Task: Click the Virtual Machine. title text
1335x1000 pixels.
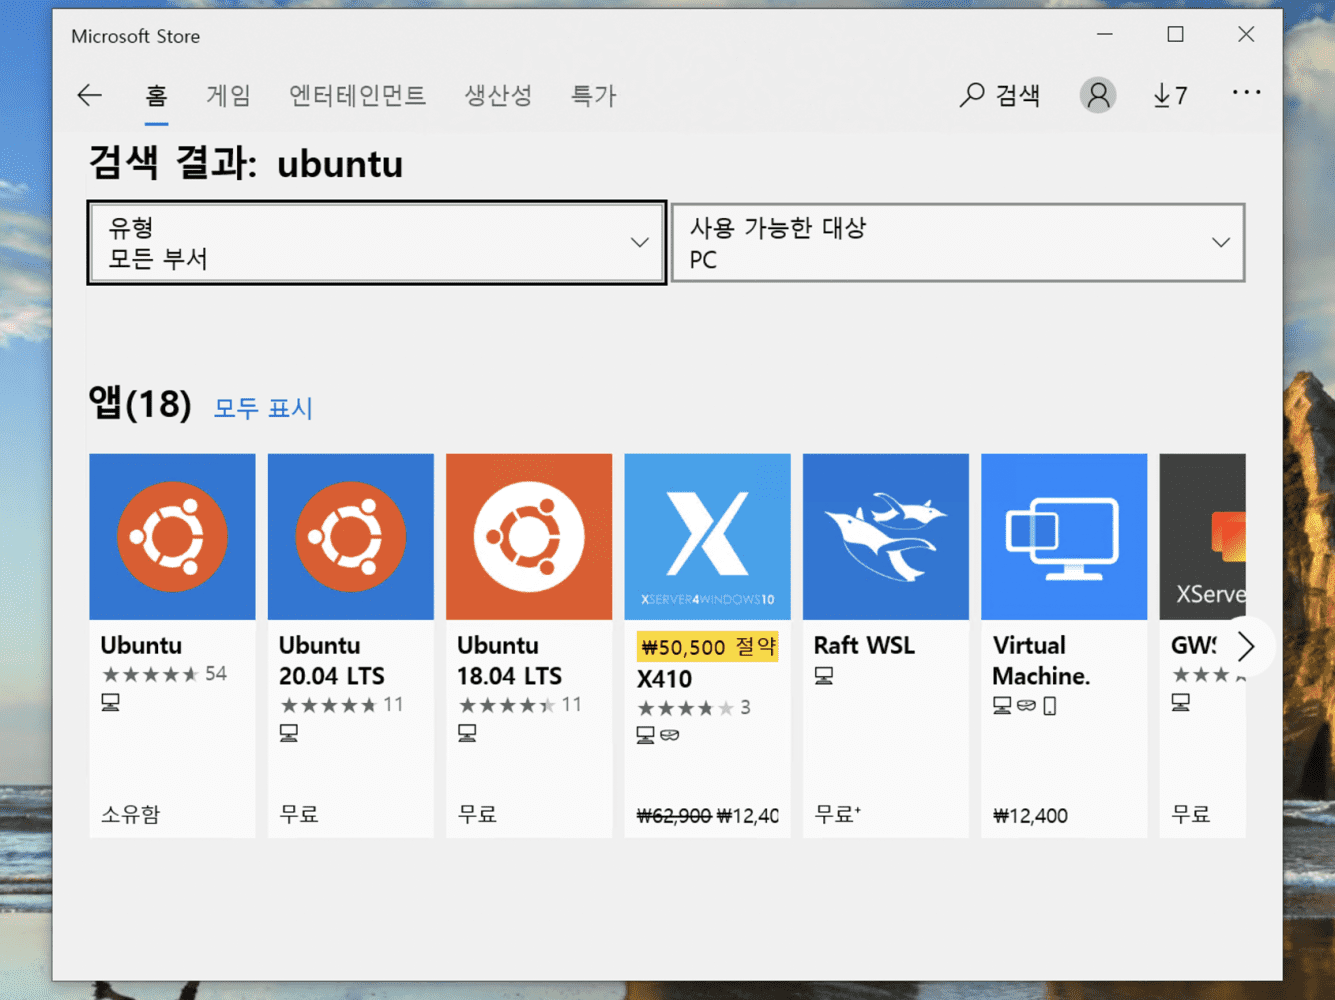Action: pyautogui.click(x=1041, y=660)
